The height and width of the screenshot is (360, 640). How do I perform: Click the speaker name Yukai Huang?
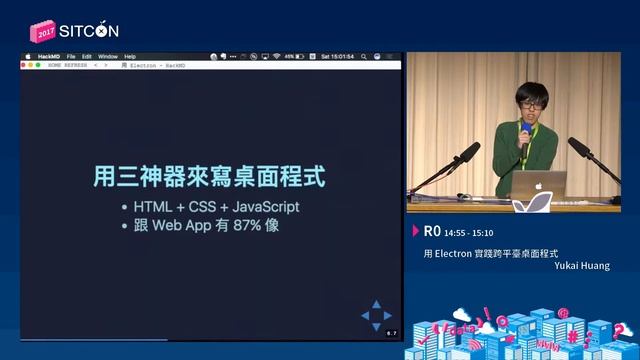click(x=582, y=266)
